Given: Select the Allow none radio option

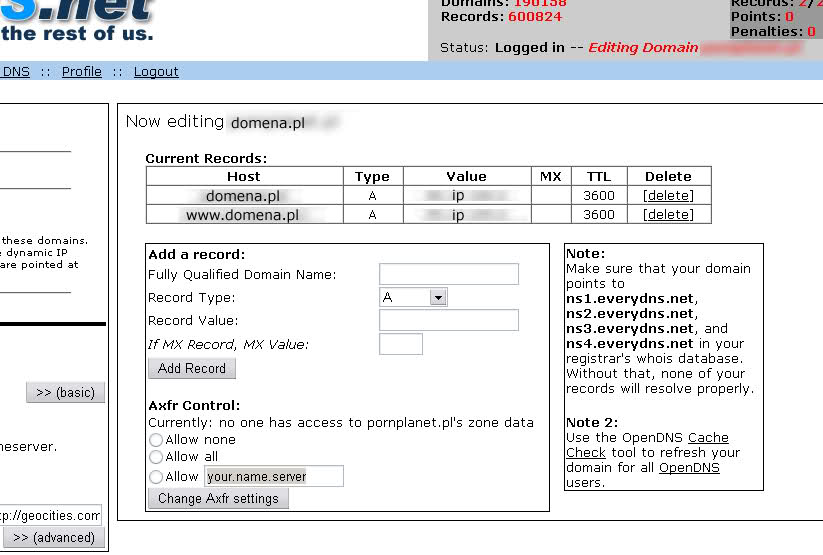Looking at the screenshot, I should [x=156, y=439].
